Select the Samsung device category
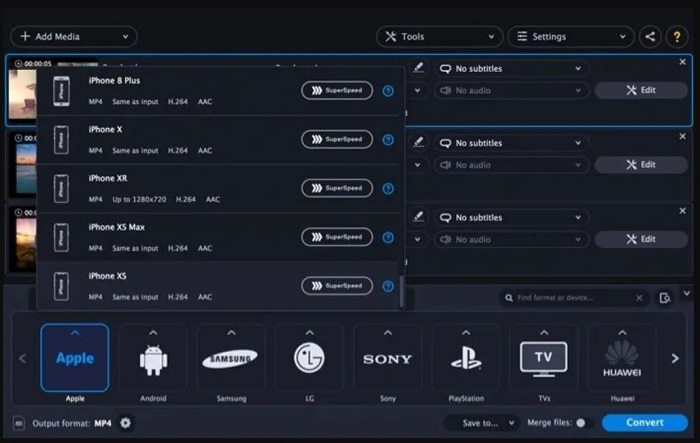This screenshot has height=443, width=700. pyautogui.click(x=231, y=358)
